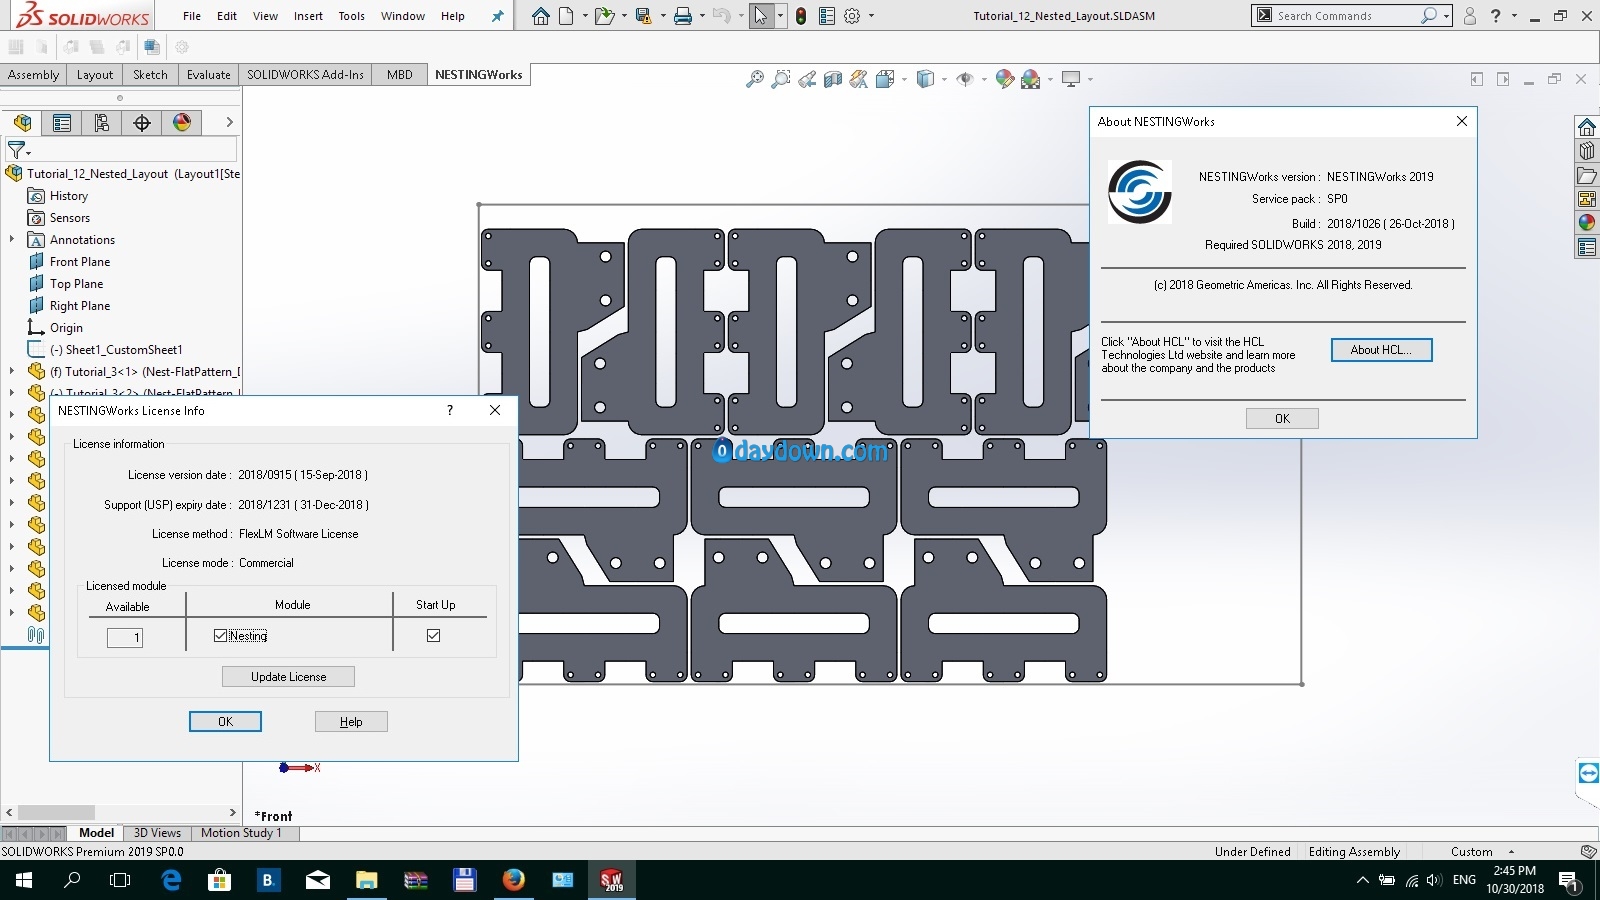Toggle Section View icon
Screen dimensions: 1600x900
(833, 79)
